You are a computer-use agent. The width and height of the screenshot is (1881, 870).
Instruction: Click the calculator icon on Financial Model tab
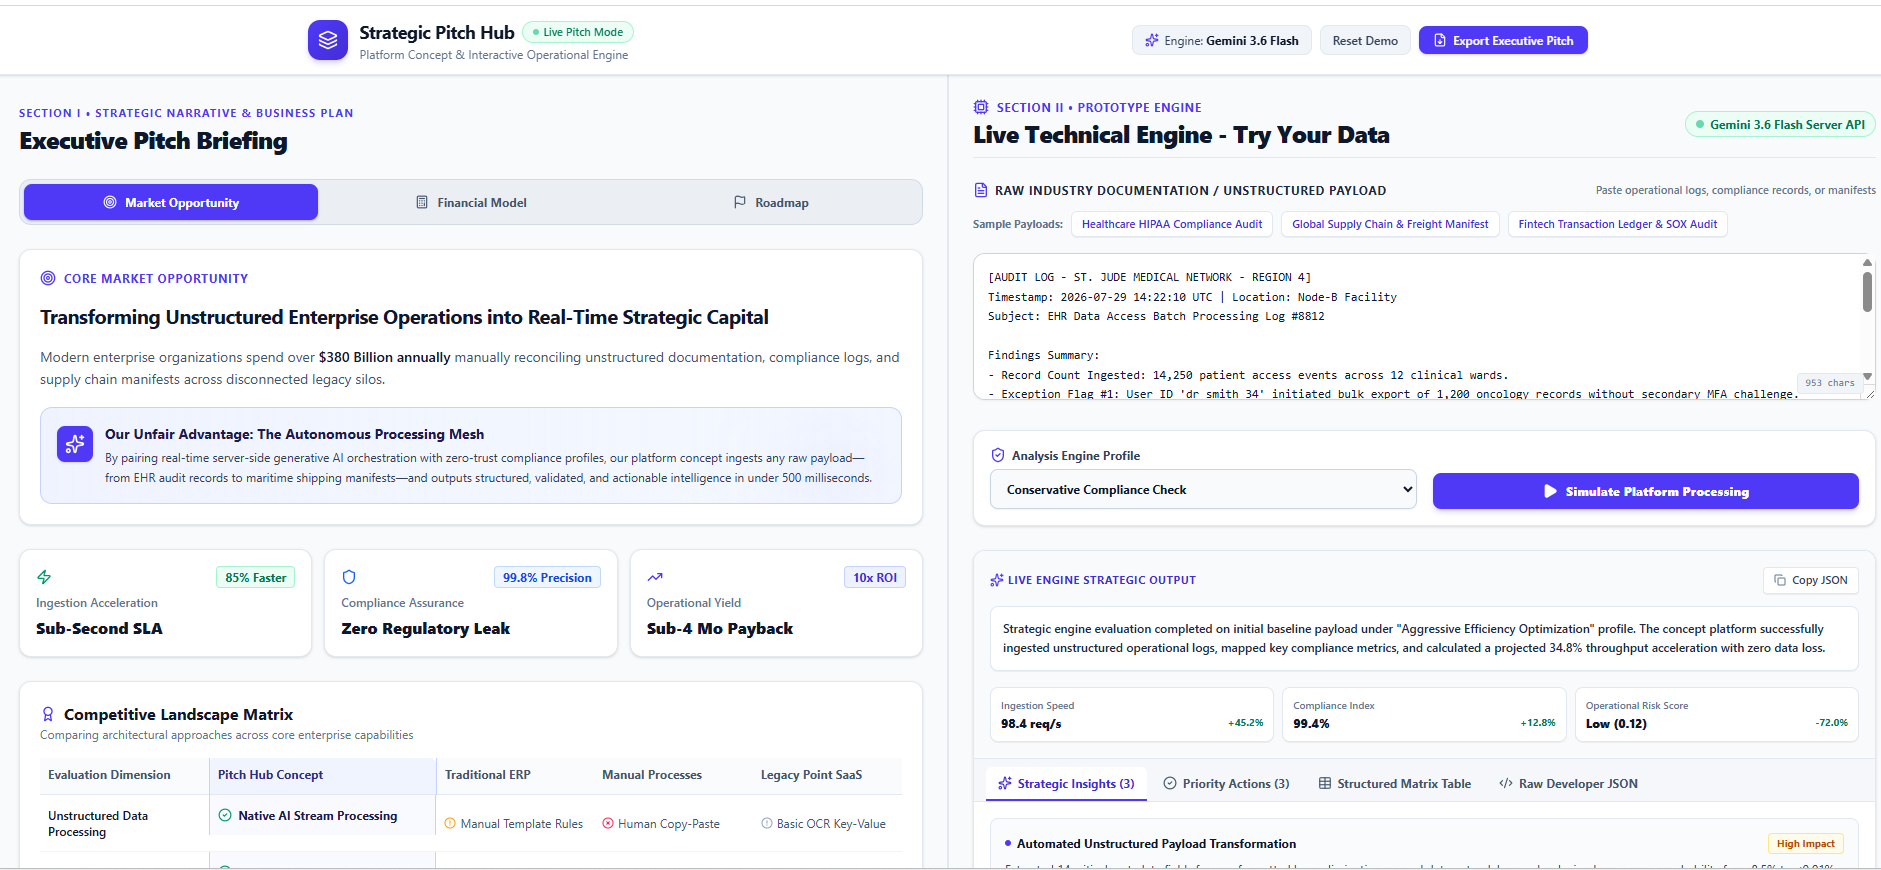pyautogui.click(x=422, y=202)
